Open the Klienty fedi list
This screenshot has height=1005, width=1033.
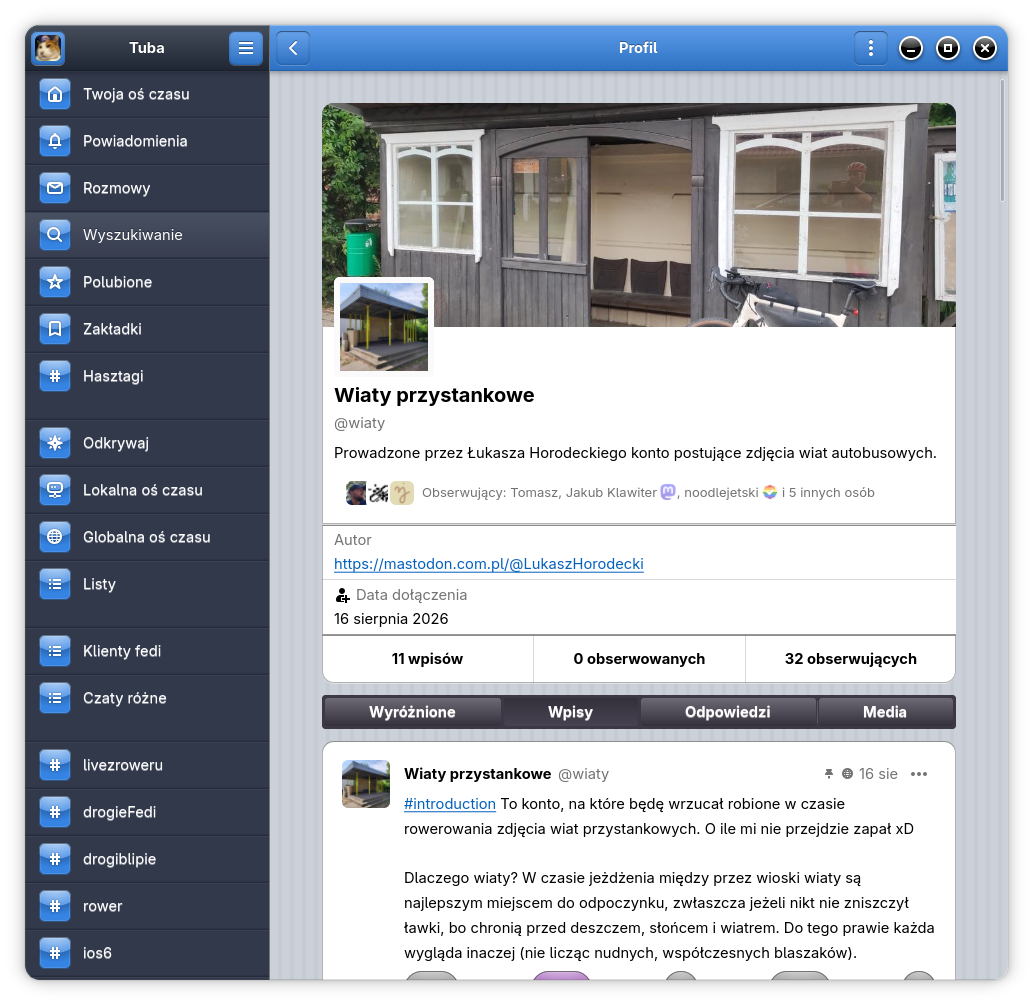coord(147,651)
